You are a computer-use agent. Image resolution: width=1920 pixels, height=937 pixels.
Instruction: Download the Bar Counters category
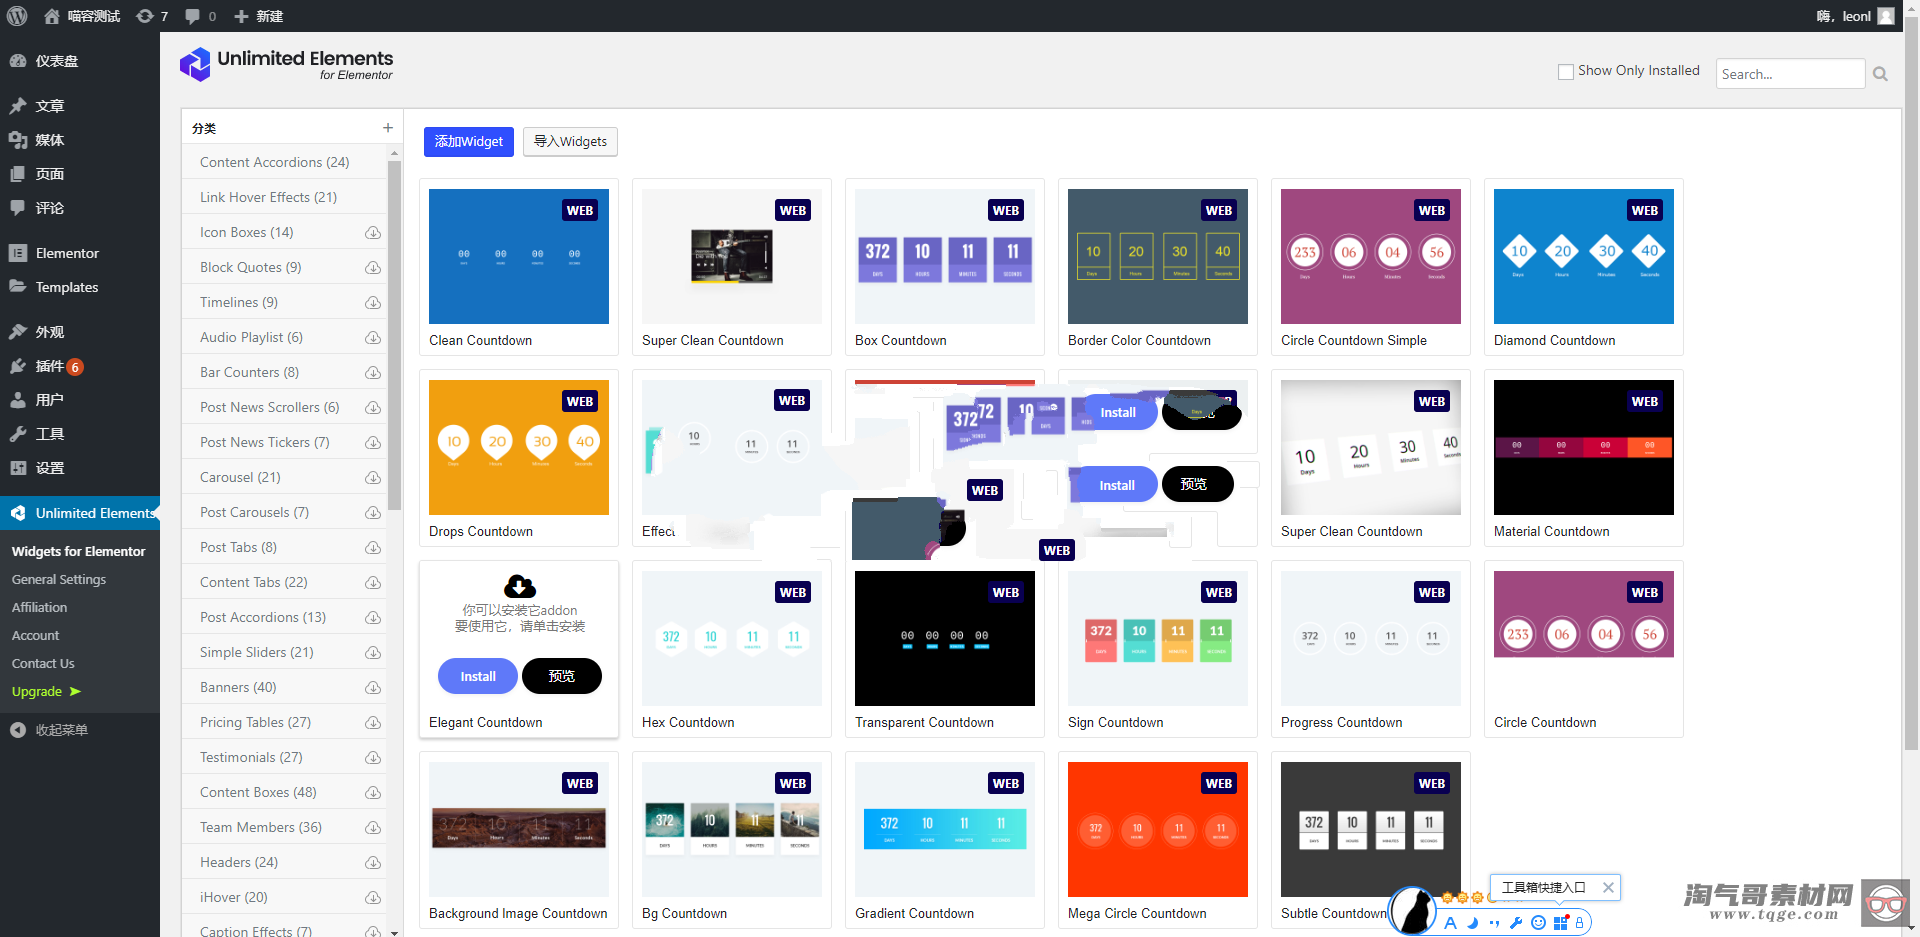tap(373, 372)
